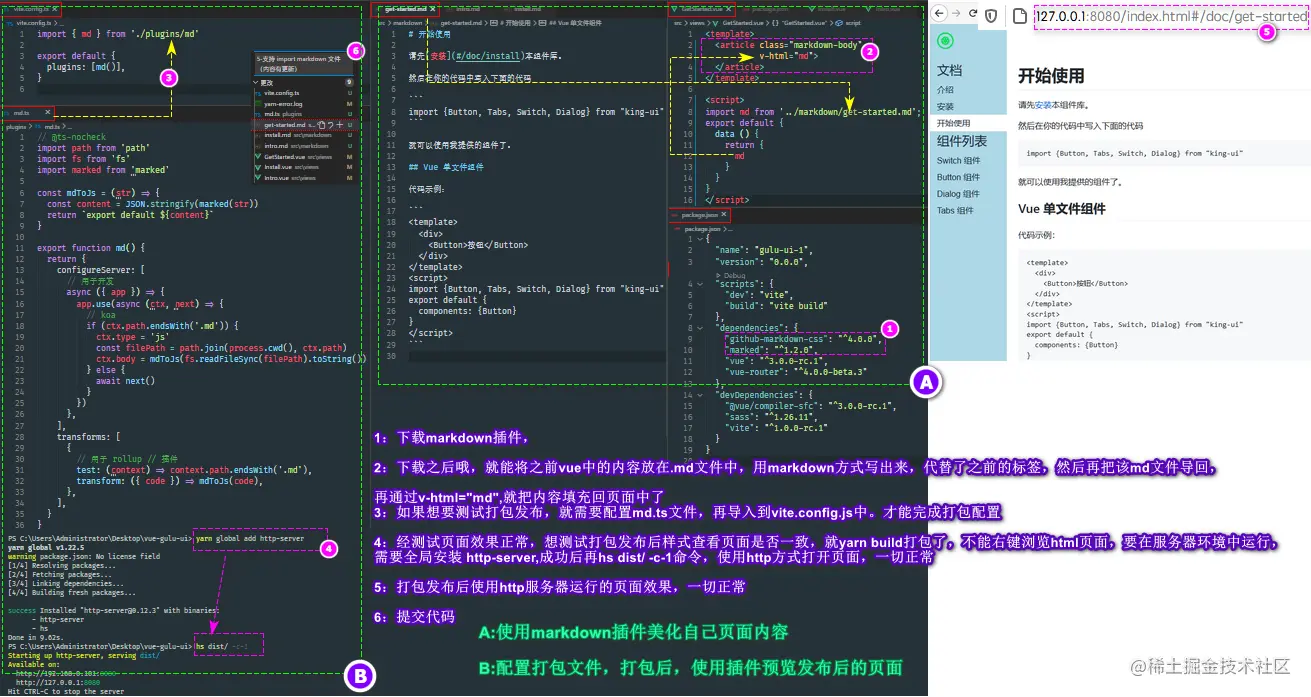Image resolution: width=1311 pixels, height=697 pixels.
Task: Click the changes count badge 9
Action: pyautogui.click(x=349, y=82)
